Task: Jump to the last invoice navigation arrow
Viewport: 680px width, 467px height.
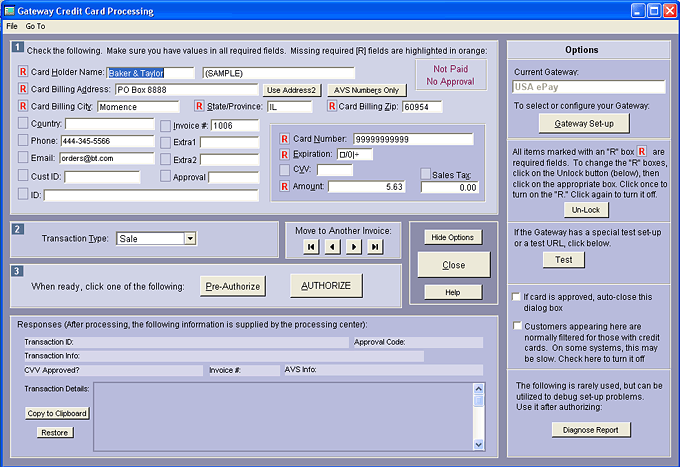Action: 375,246
